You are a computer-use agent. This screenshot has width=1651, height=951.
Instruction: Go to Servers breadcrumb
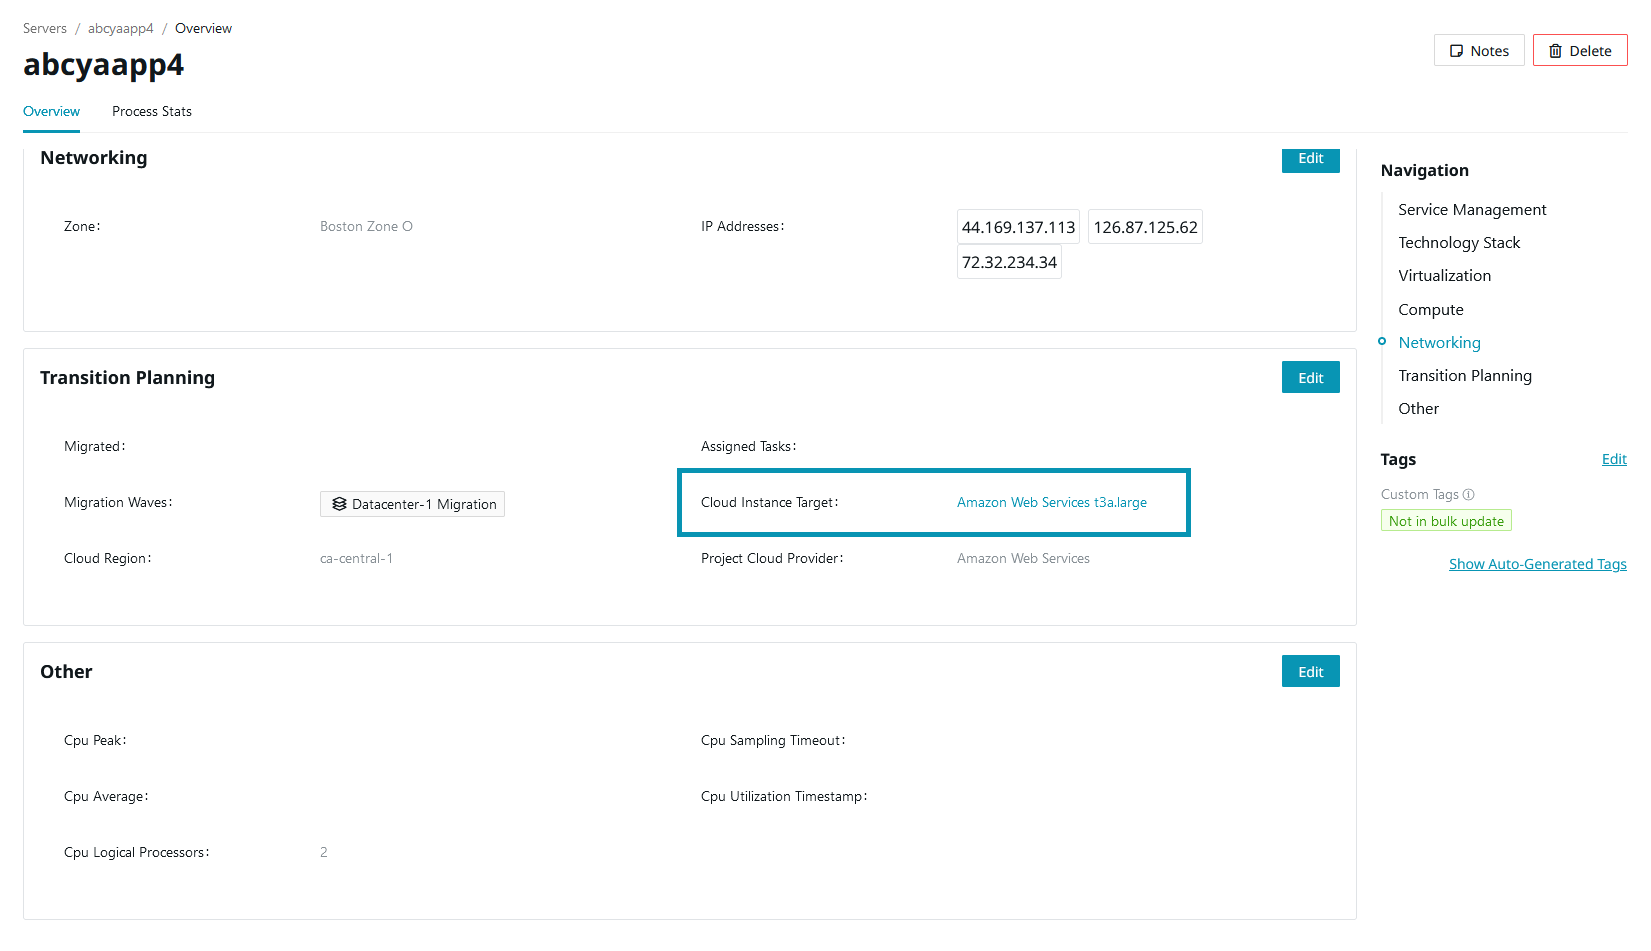(45, 28)
